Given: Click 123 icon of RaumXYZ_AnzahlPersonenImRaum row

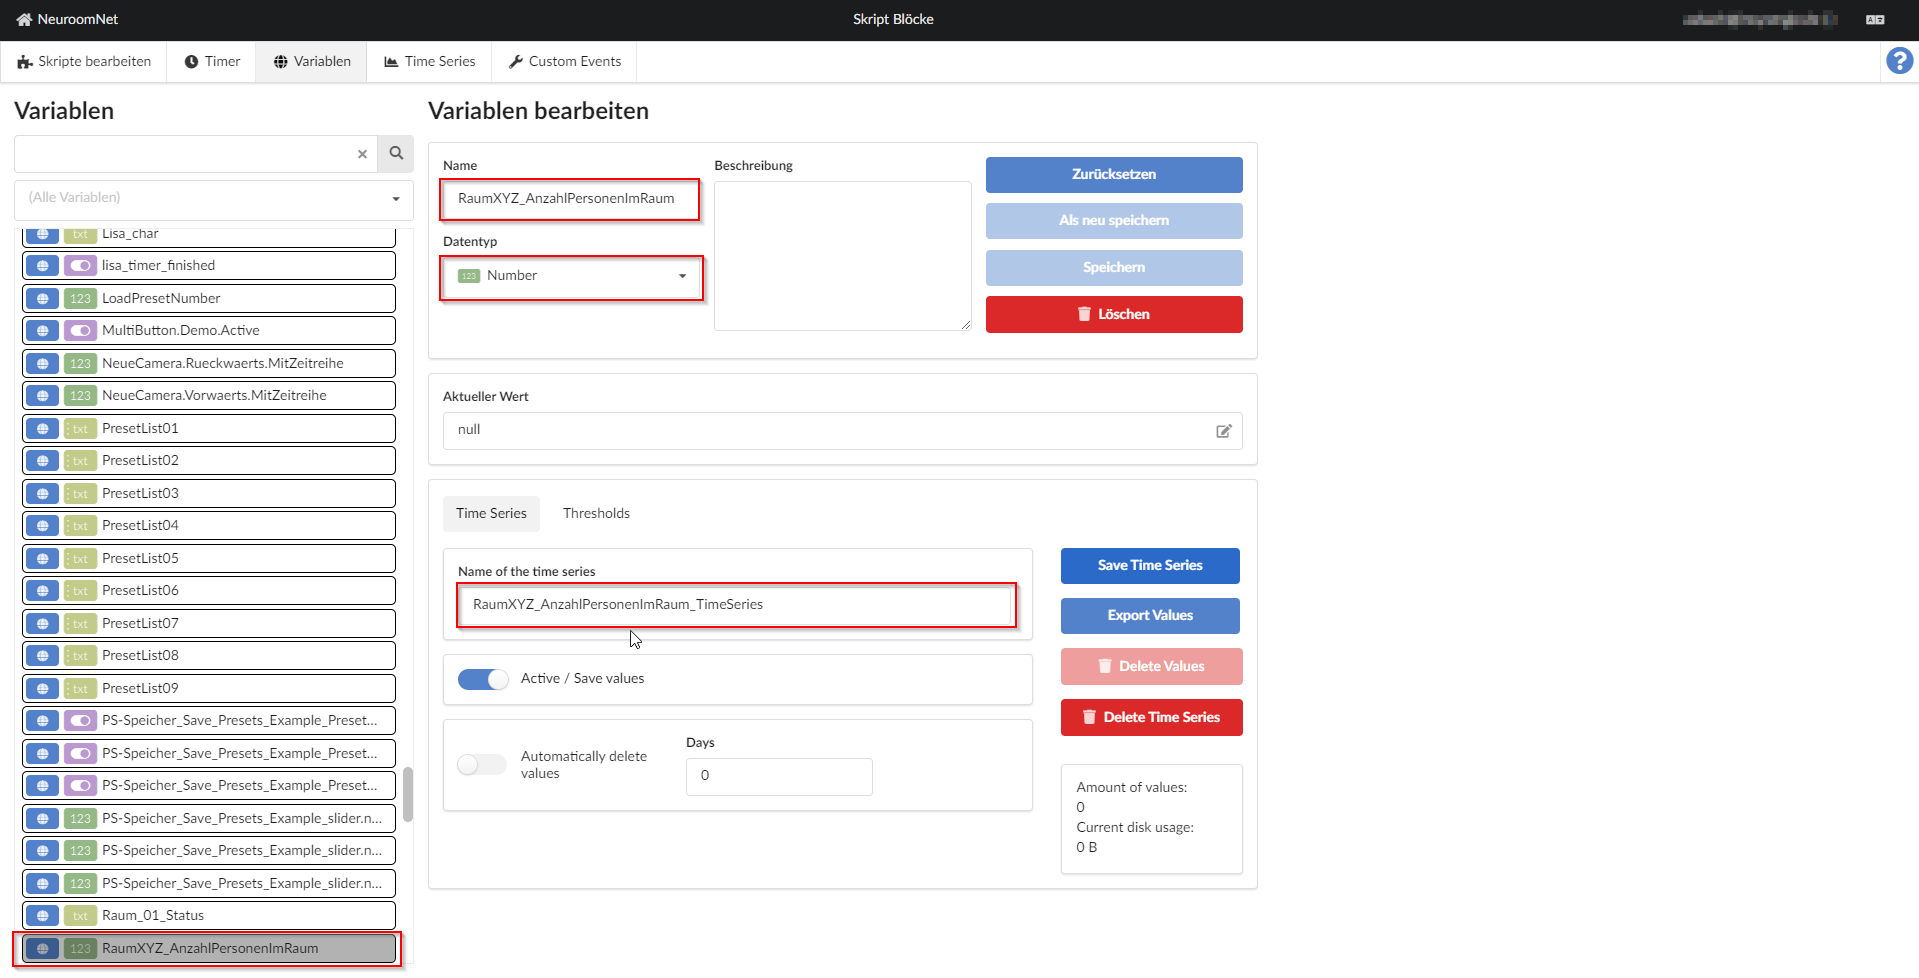Looking at the screenshot, I should (x=80, y=949).
